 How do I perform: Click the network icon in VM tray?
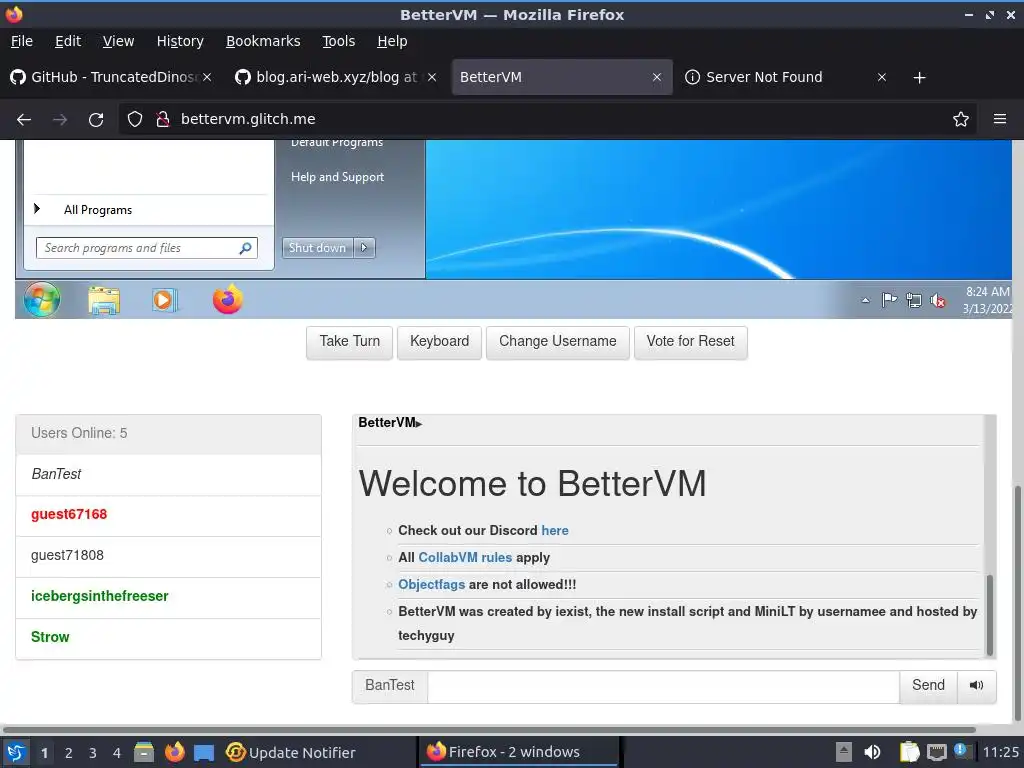[x=914, y=300]
